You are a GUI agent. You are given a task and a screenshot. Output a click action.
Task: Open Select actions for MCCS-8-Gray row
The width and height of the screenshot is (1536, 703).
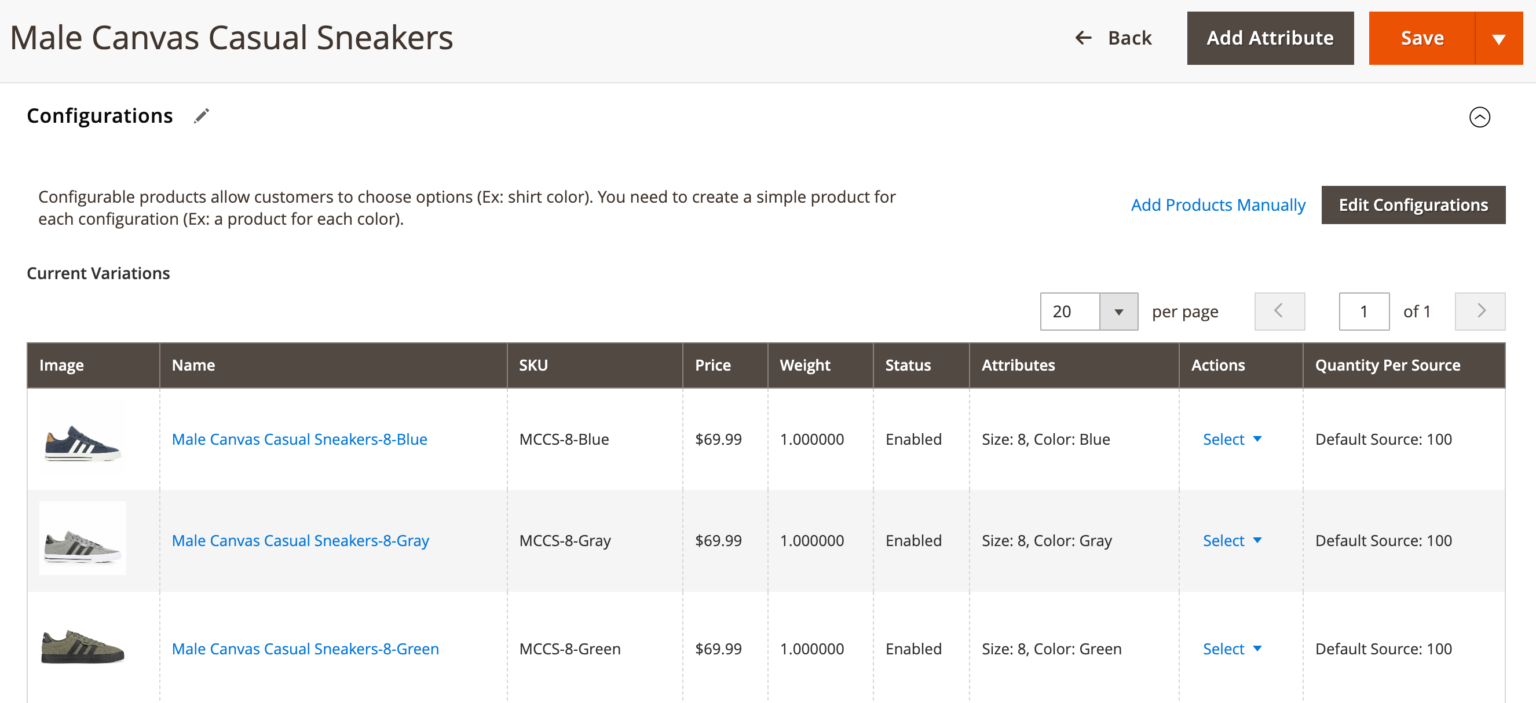click(1231, 540)
